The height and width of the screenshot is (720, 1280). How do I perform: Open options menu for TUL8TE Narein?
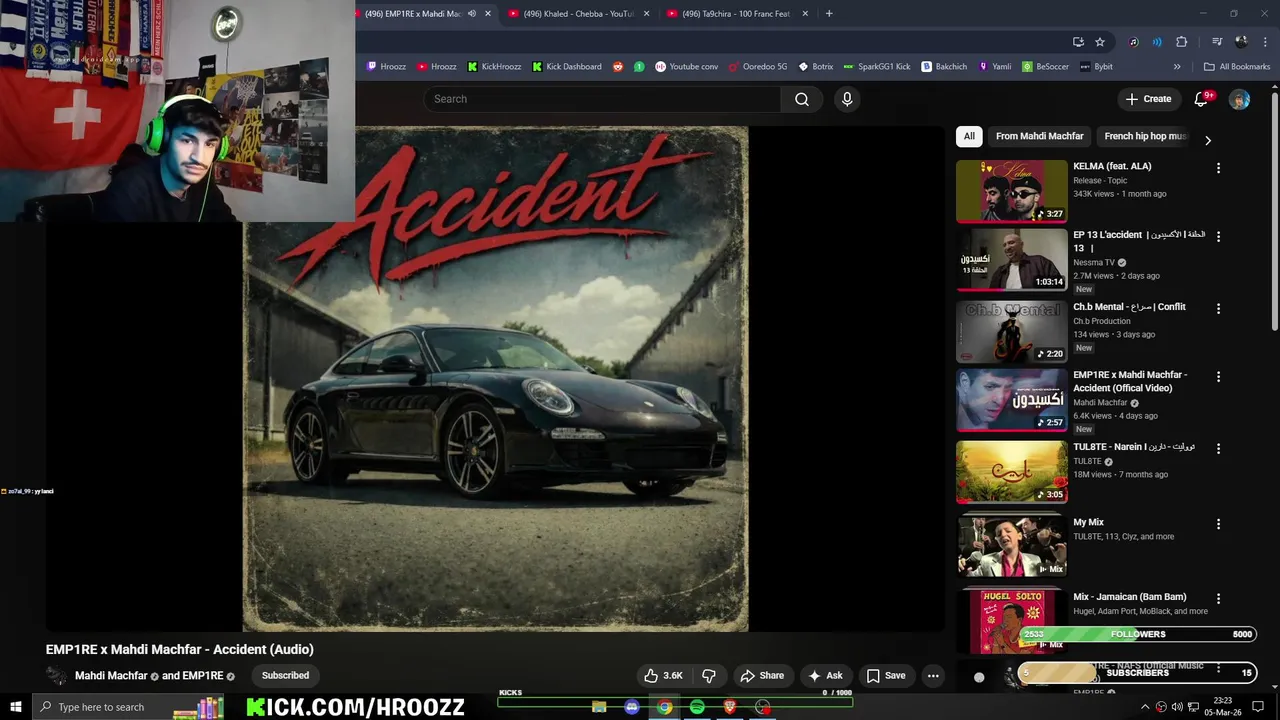tap(1218, 449)
